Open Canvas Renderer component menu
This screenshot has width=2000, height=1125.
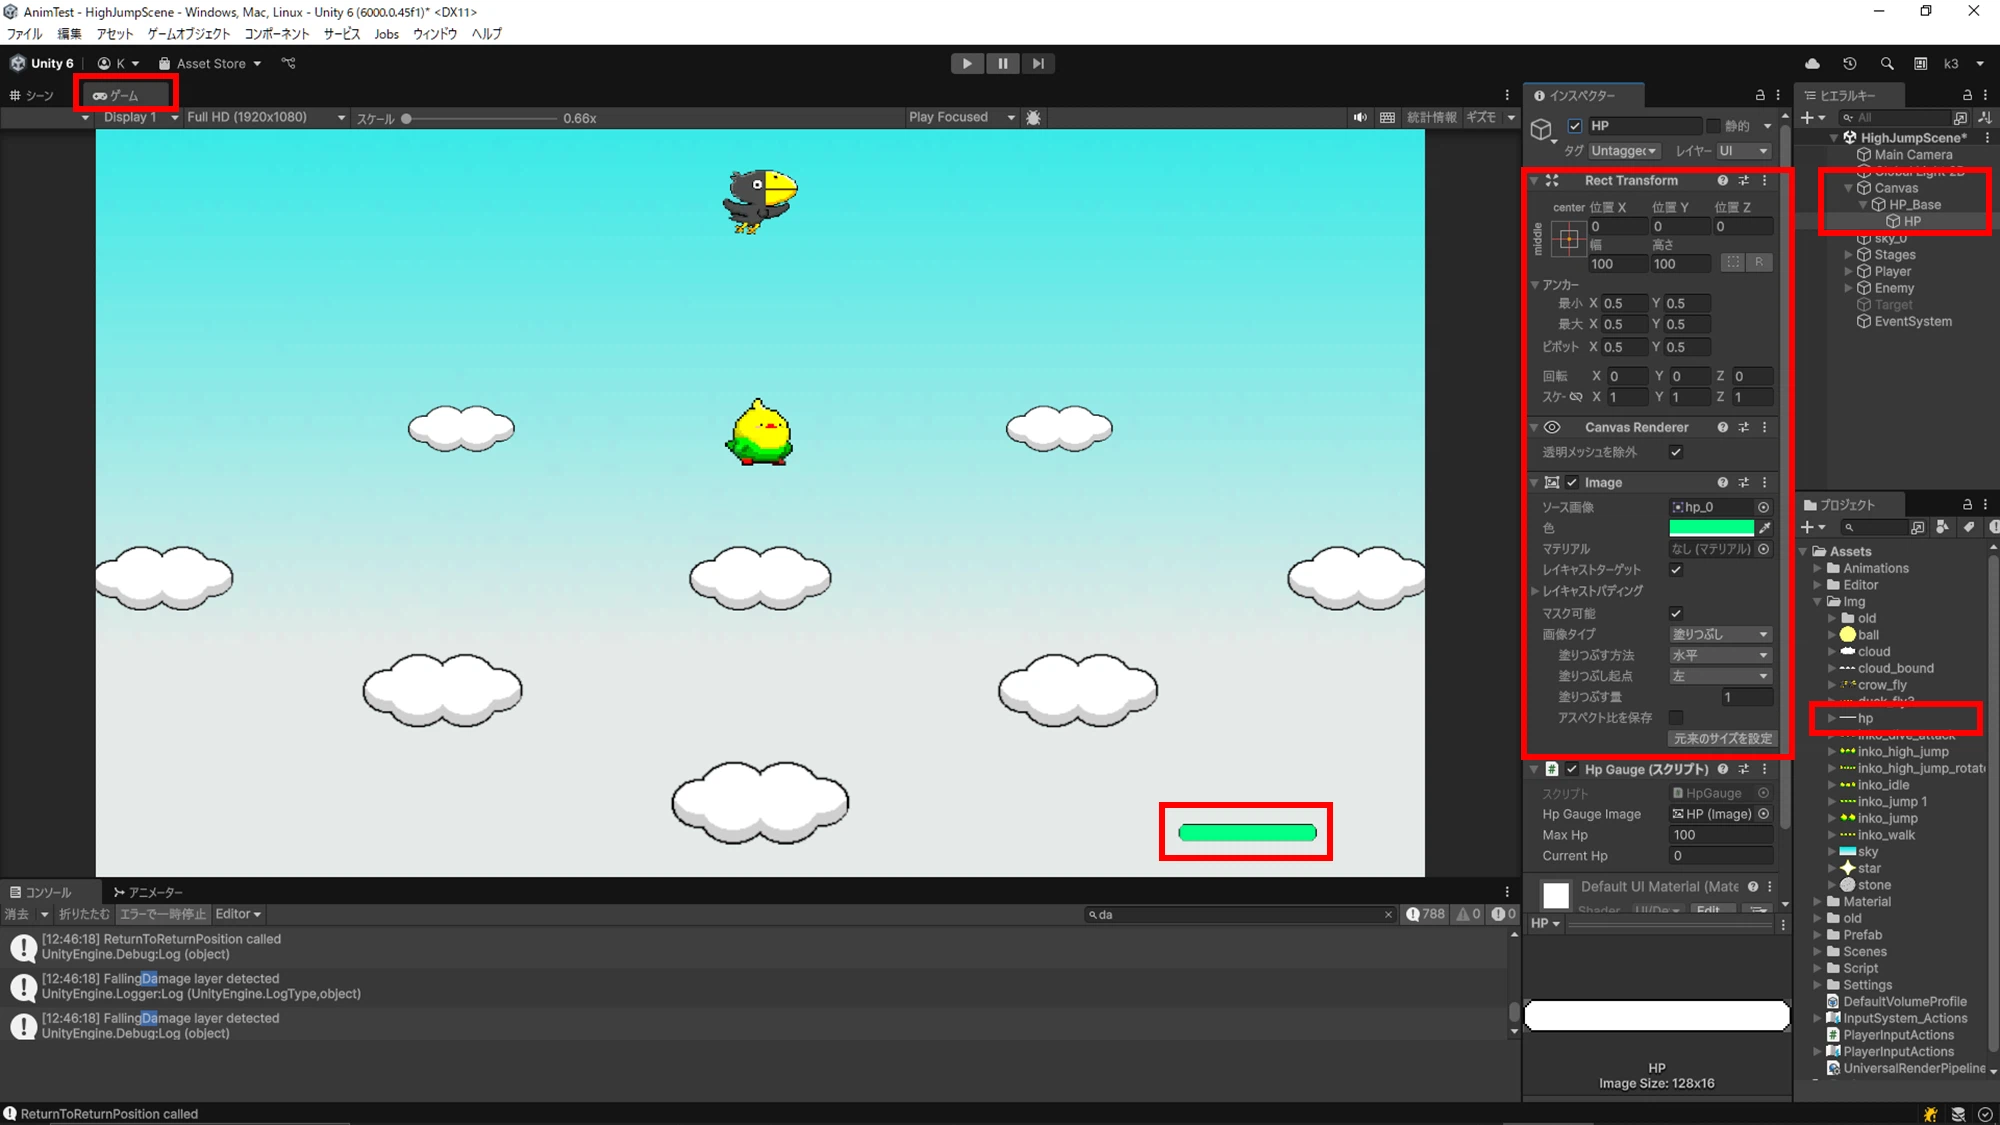(x=1765, y=427)
